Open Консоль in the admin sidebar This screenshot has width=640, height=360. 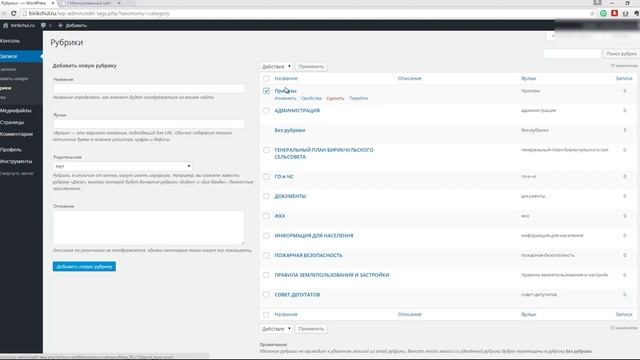[x=10, y=41]
